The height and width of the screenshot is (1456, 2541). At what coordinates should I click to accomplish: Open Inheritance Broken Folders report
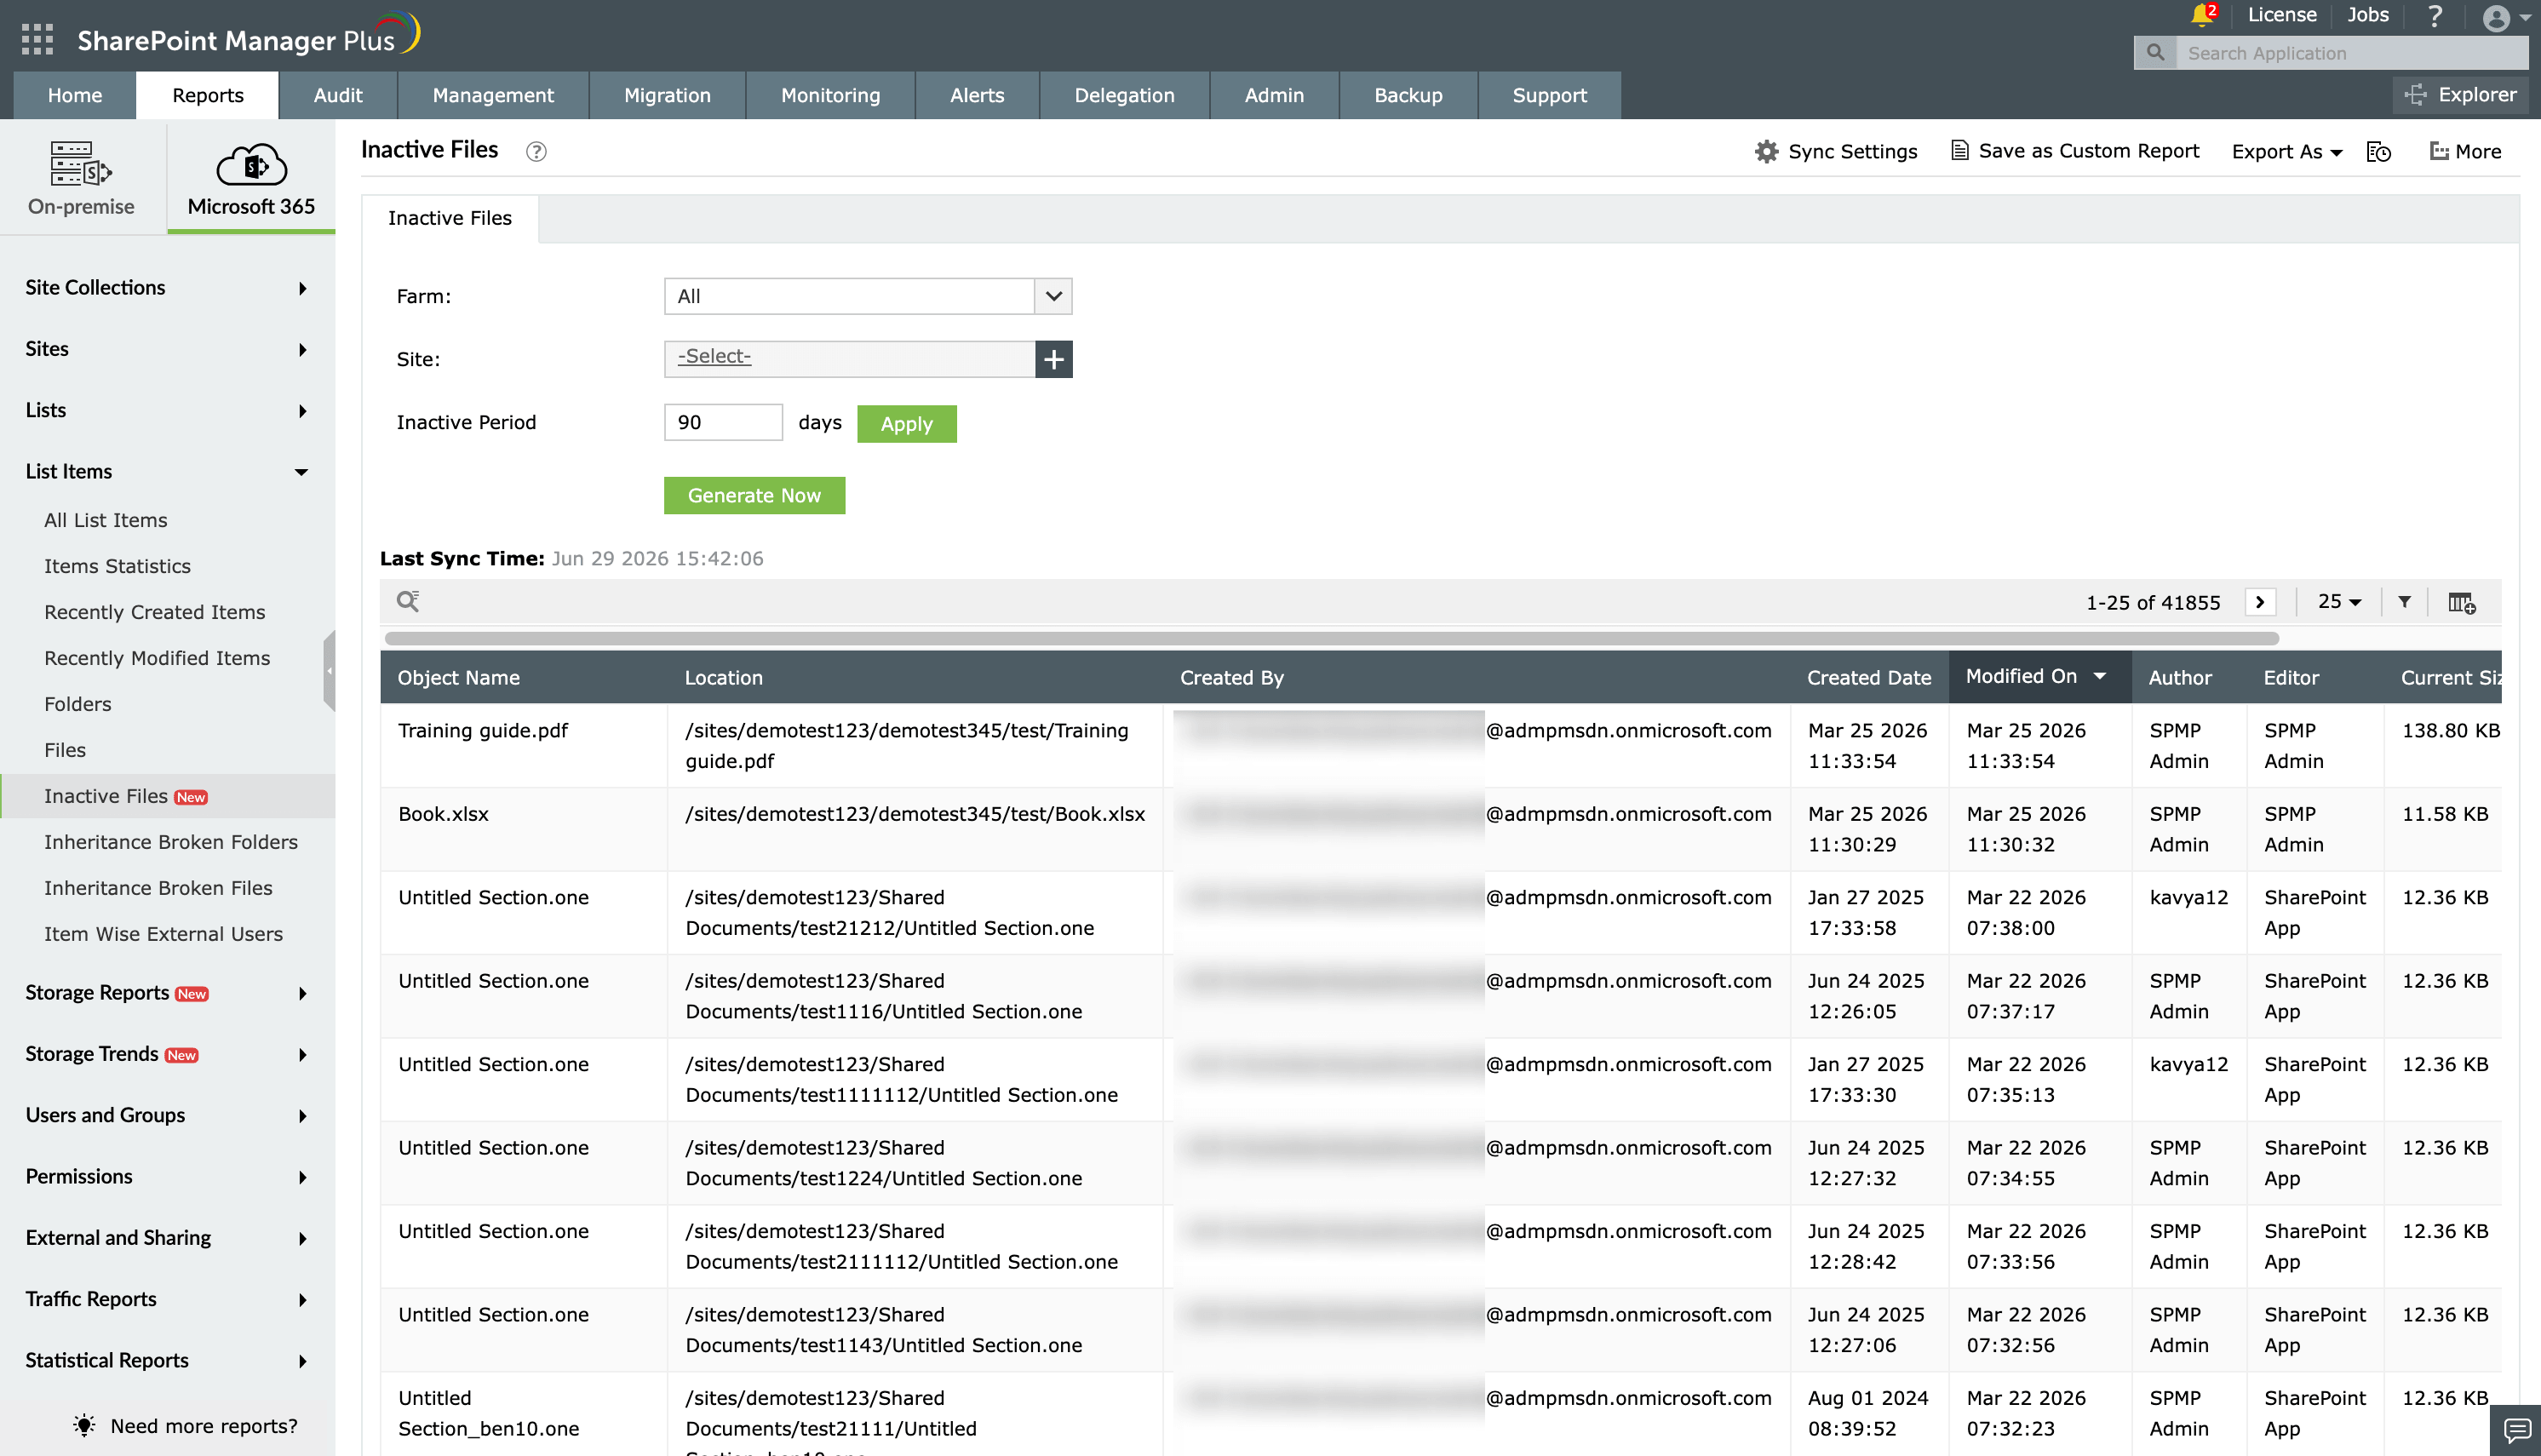[x=171, y=842]
